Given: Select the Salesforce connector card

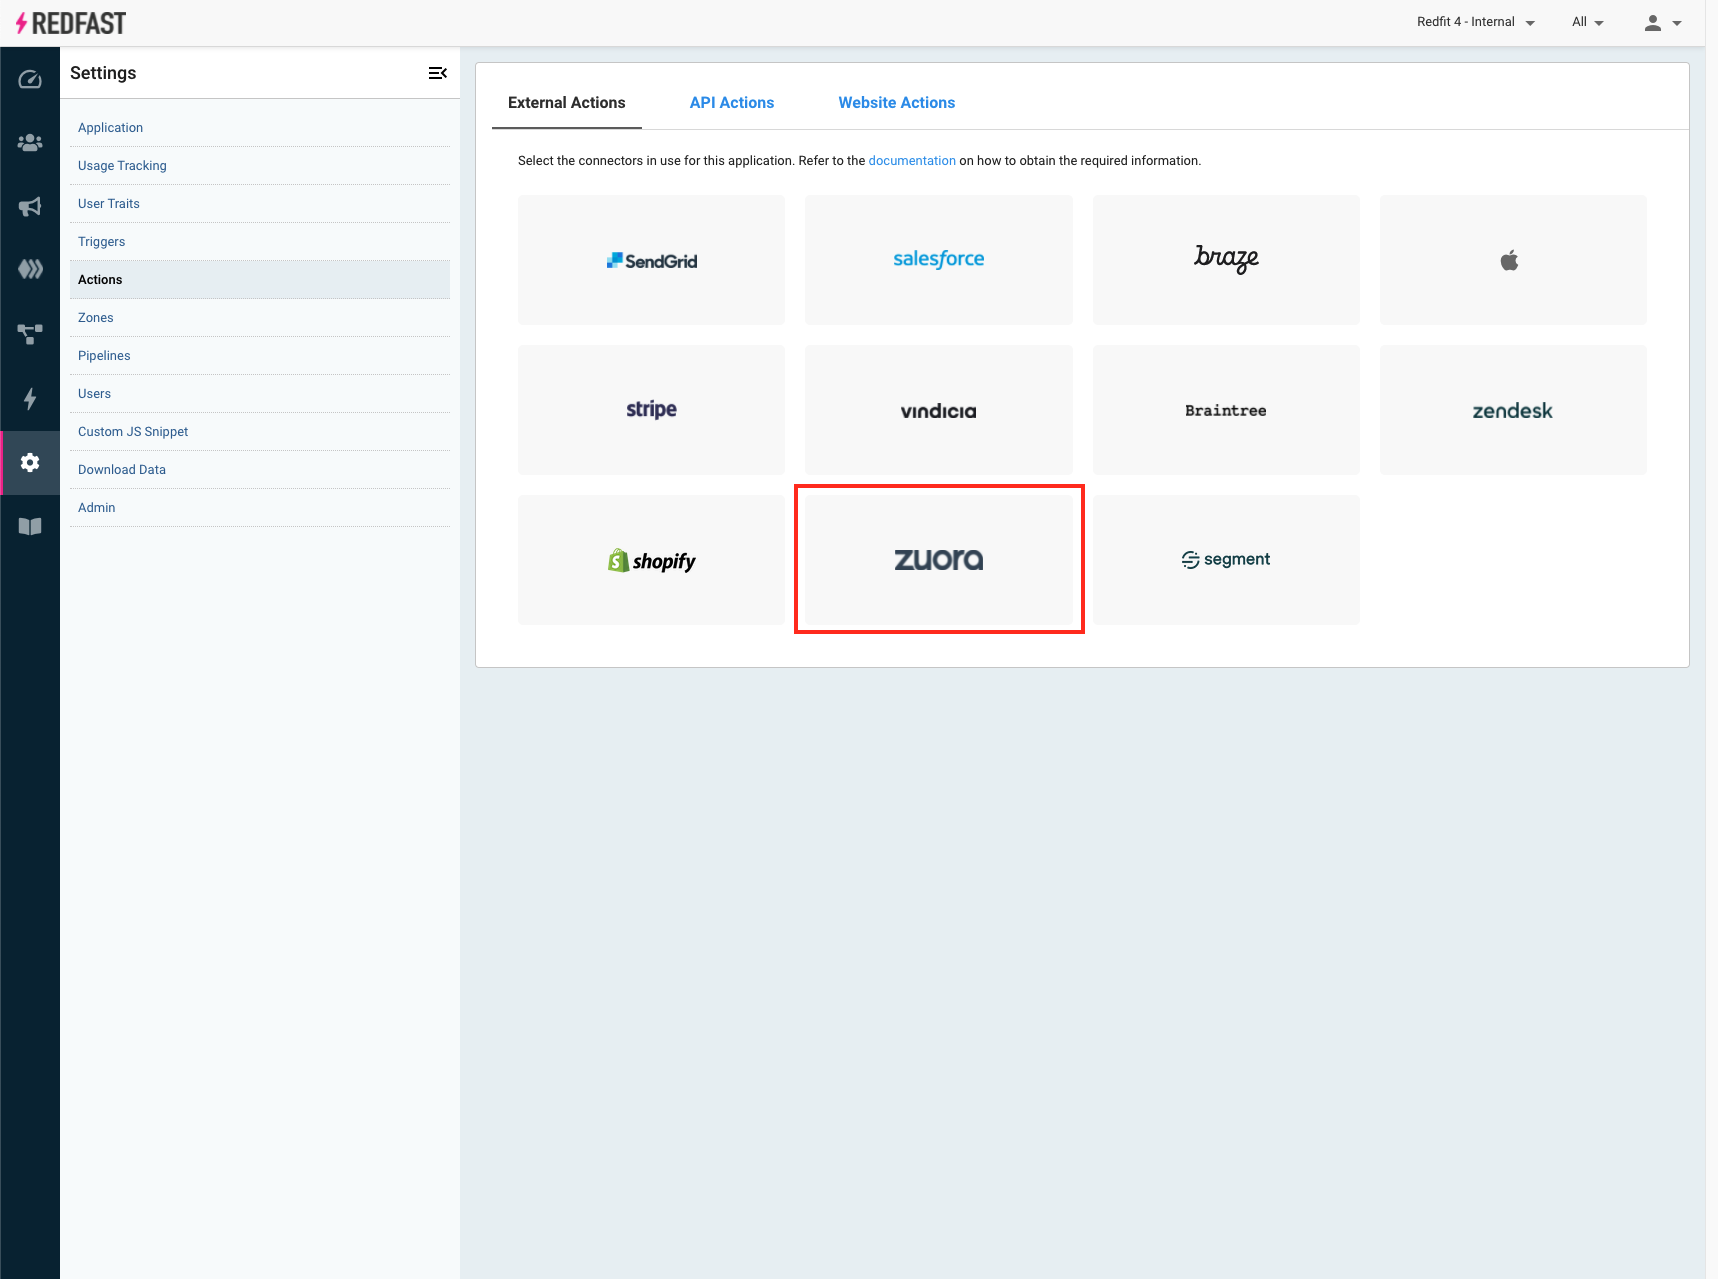Looking at the screenshot, I should click(939, 260).
